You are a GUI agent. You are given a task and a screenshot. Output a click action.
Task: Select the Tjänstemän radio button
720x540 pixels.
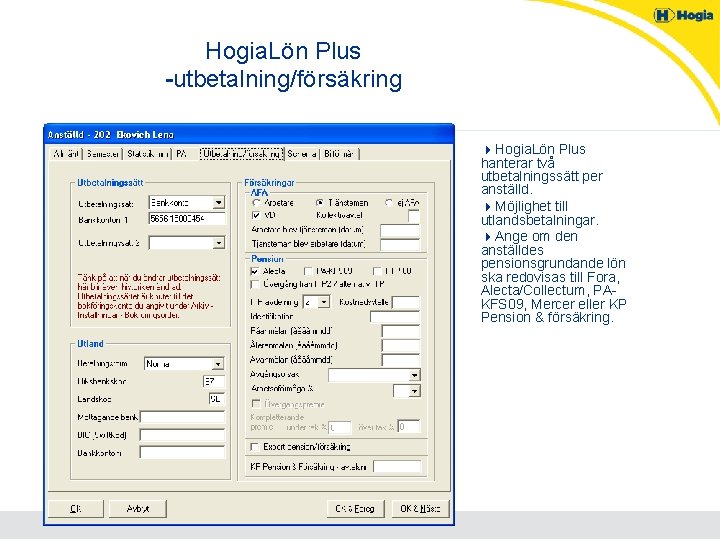pyautogui.click(x=320, y=202)
